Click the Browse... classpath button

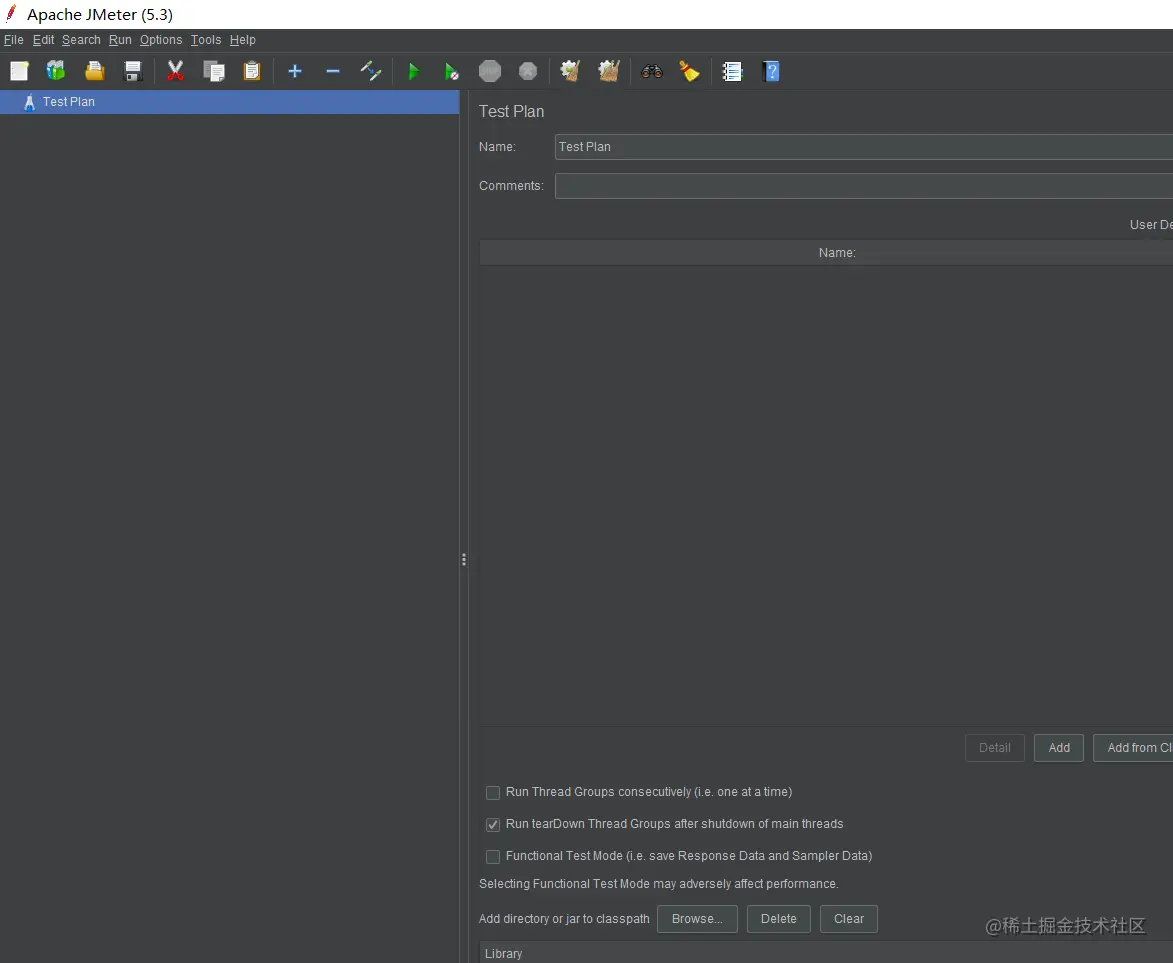(697, 919)
